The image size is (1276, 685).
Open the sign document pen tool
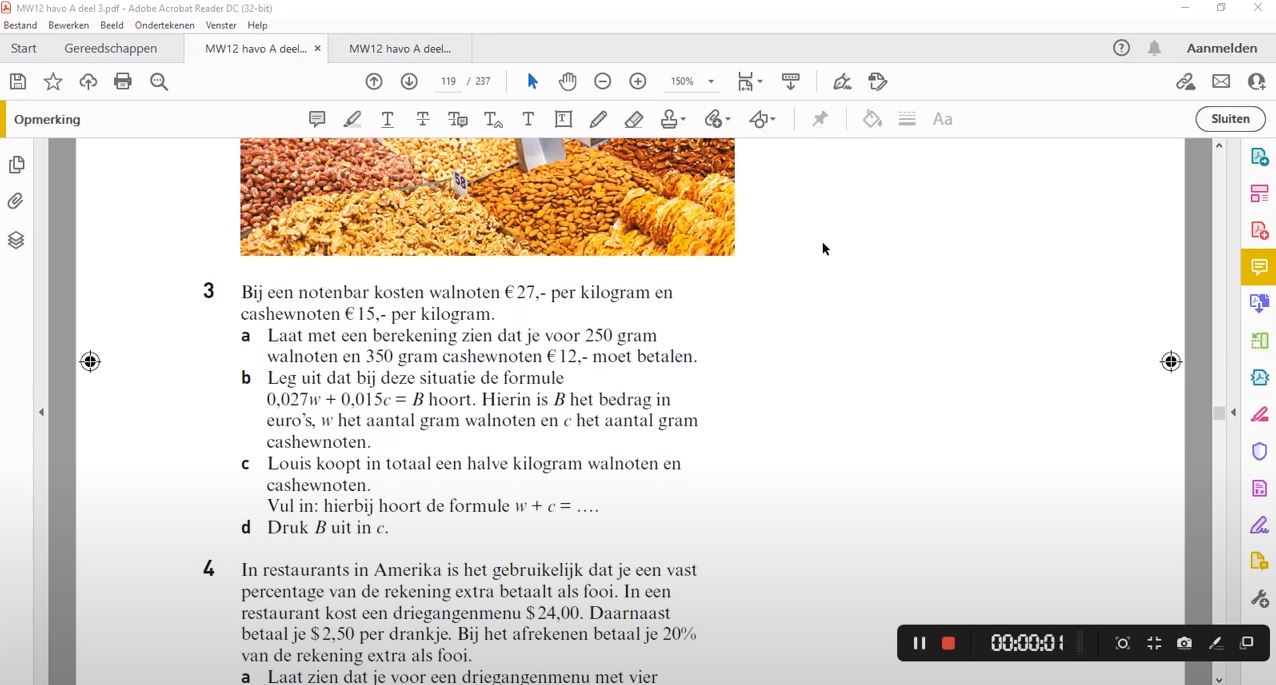click(x=842, y=82)
